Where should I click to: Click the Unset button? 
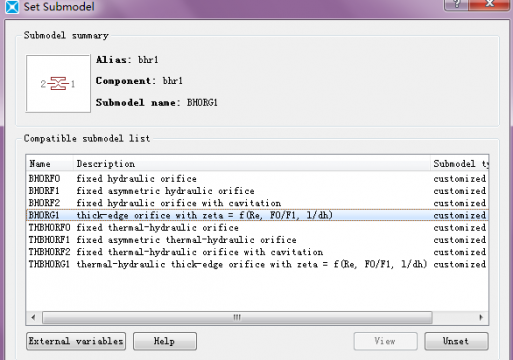pyautogui.click(x=456, y=341)
